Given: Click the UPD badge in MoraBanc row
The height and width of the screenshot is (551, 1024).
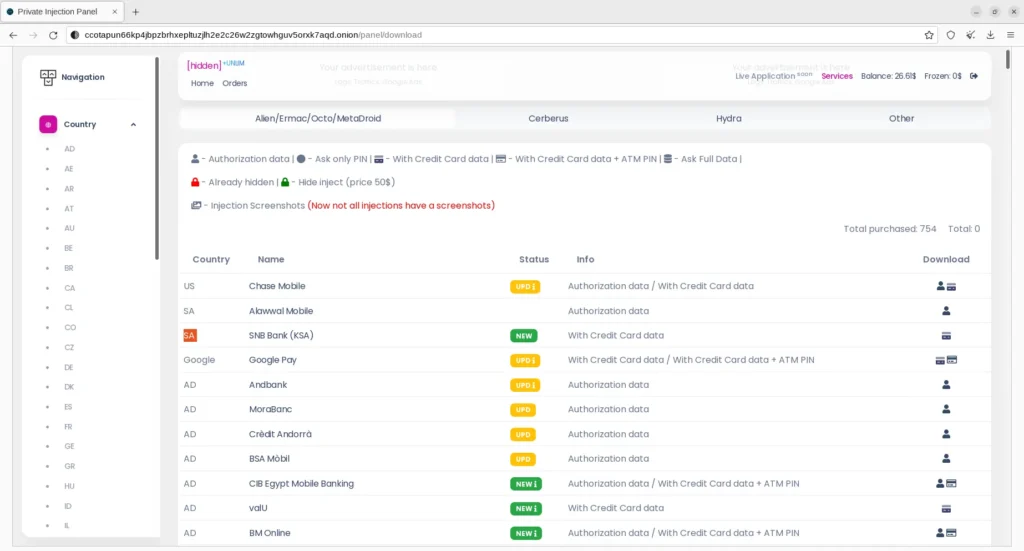Looking at the screenshot, I should (522, 410).
